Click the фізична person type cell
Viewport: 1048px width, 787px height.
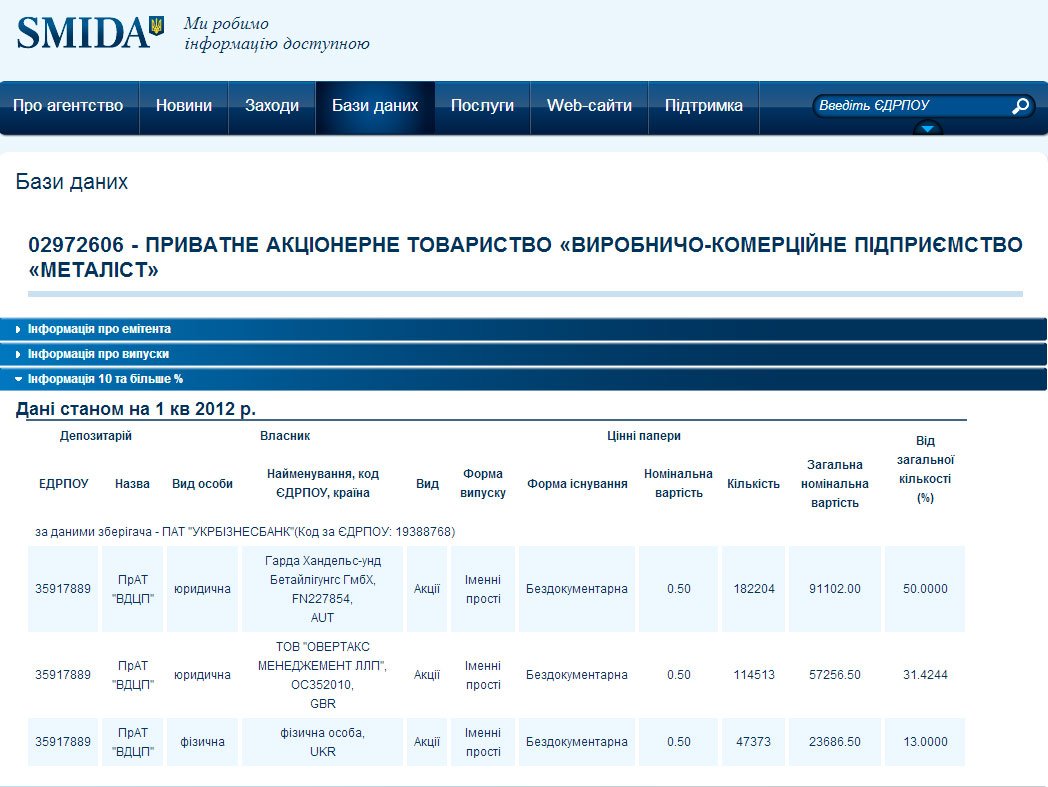click(x=203, y=742)
